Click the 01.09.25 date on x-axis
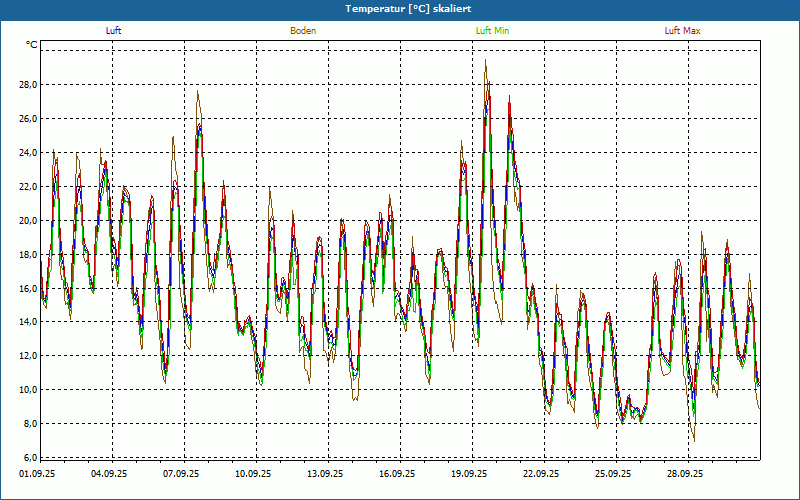800x500 pixels. click(37, 475)
